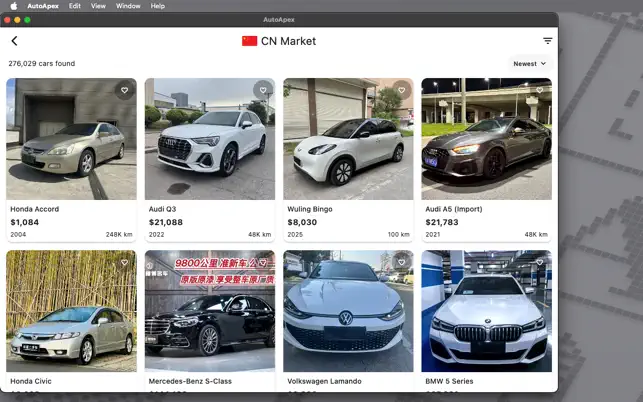Open the Audi A5 photo
This screenshot has height=402, width=643.
coord(487,139)
